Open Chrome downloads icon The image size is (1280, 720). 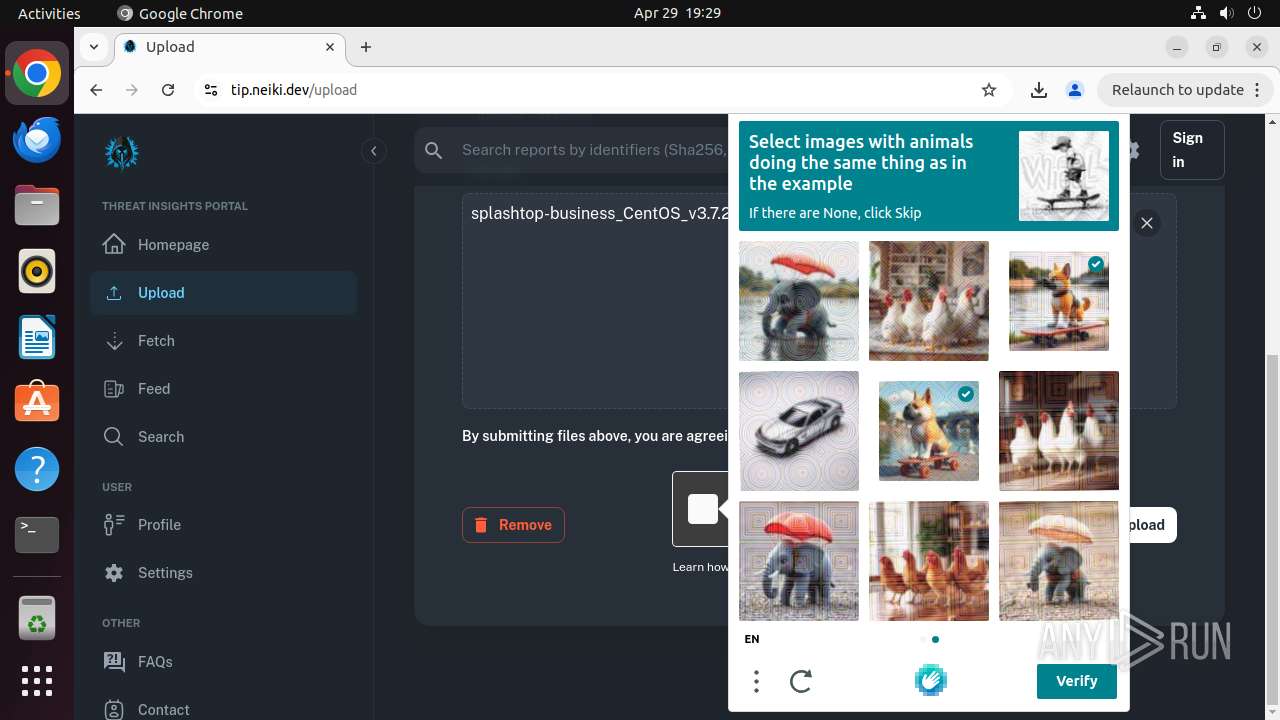point(1039,90)
